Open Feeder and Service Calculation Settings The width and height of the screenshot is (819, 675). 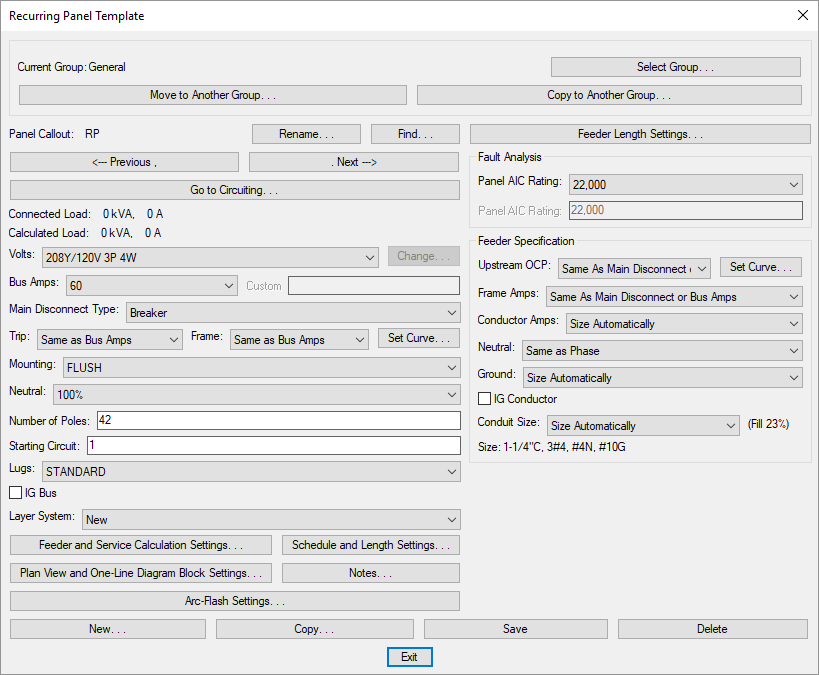[x=141, y=545]
